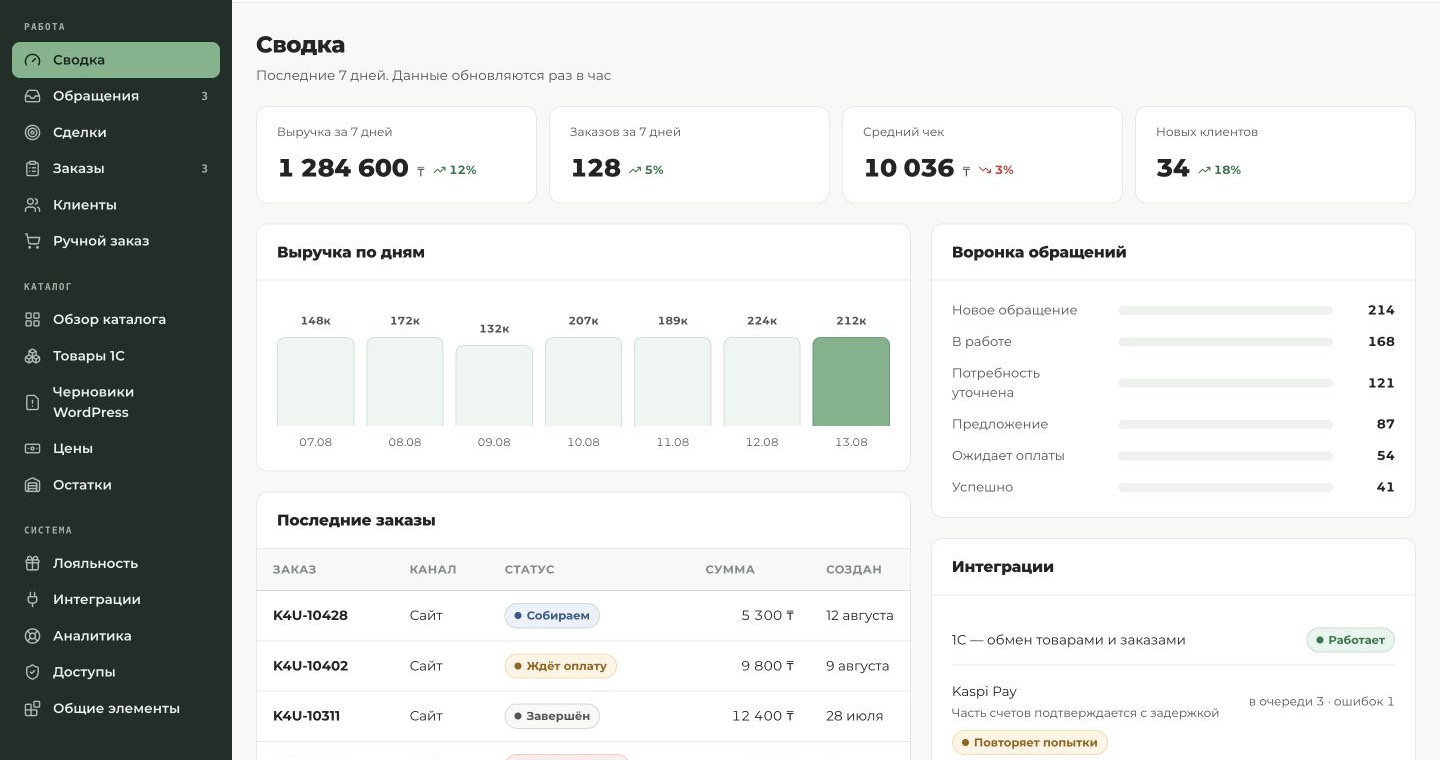Click the Заказы clipboard icon

click(33, 169)
